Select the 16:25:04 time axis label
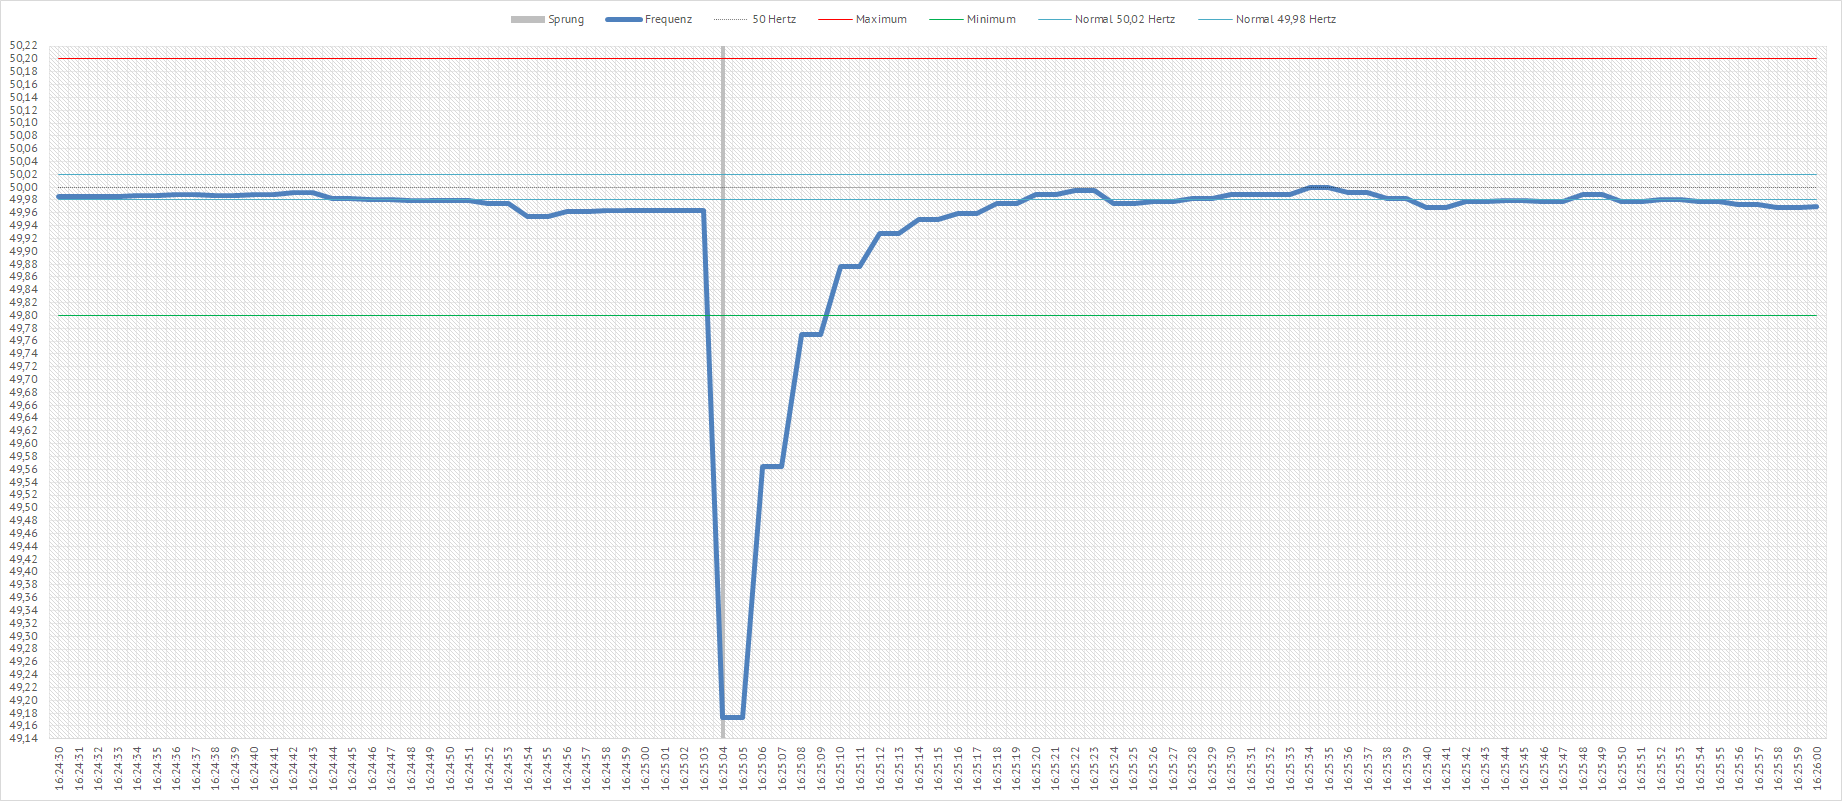The width and height of the screenshot is (1842, 801). [723, 768]
